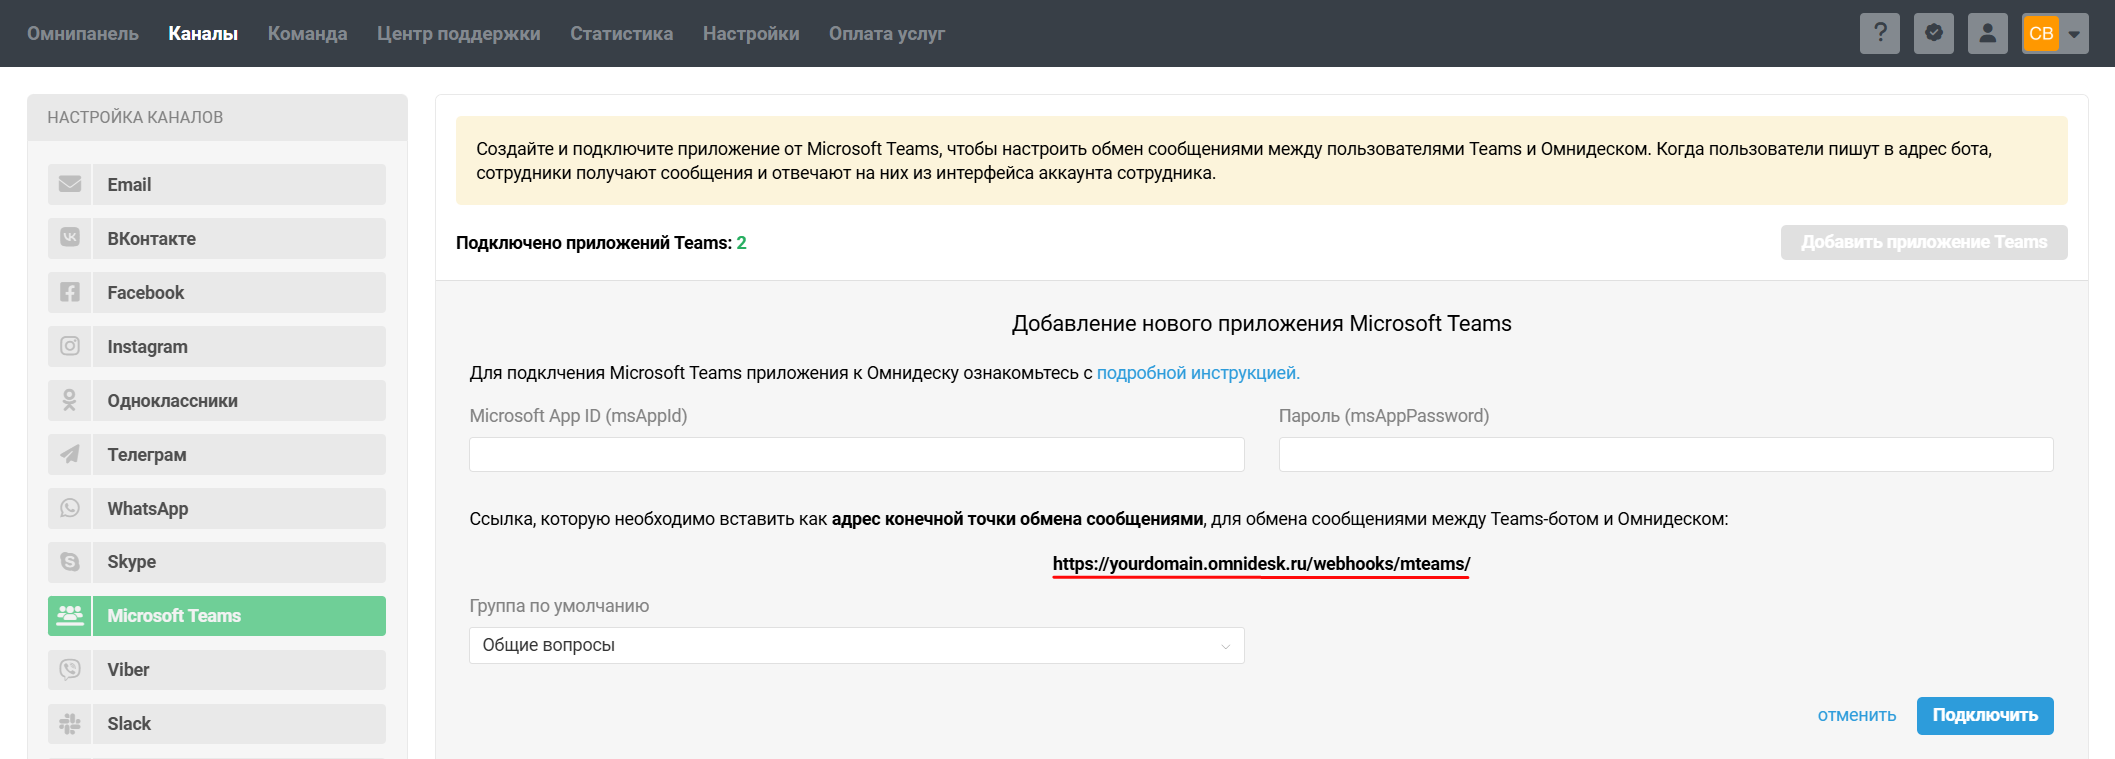This screenshot has width=2115, height=759.
Task: Click the WhatsApp logo icon
Action: [x=70, y=508]
